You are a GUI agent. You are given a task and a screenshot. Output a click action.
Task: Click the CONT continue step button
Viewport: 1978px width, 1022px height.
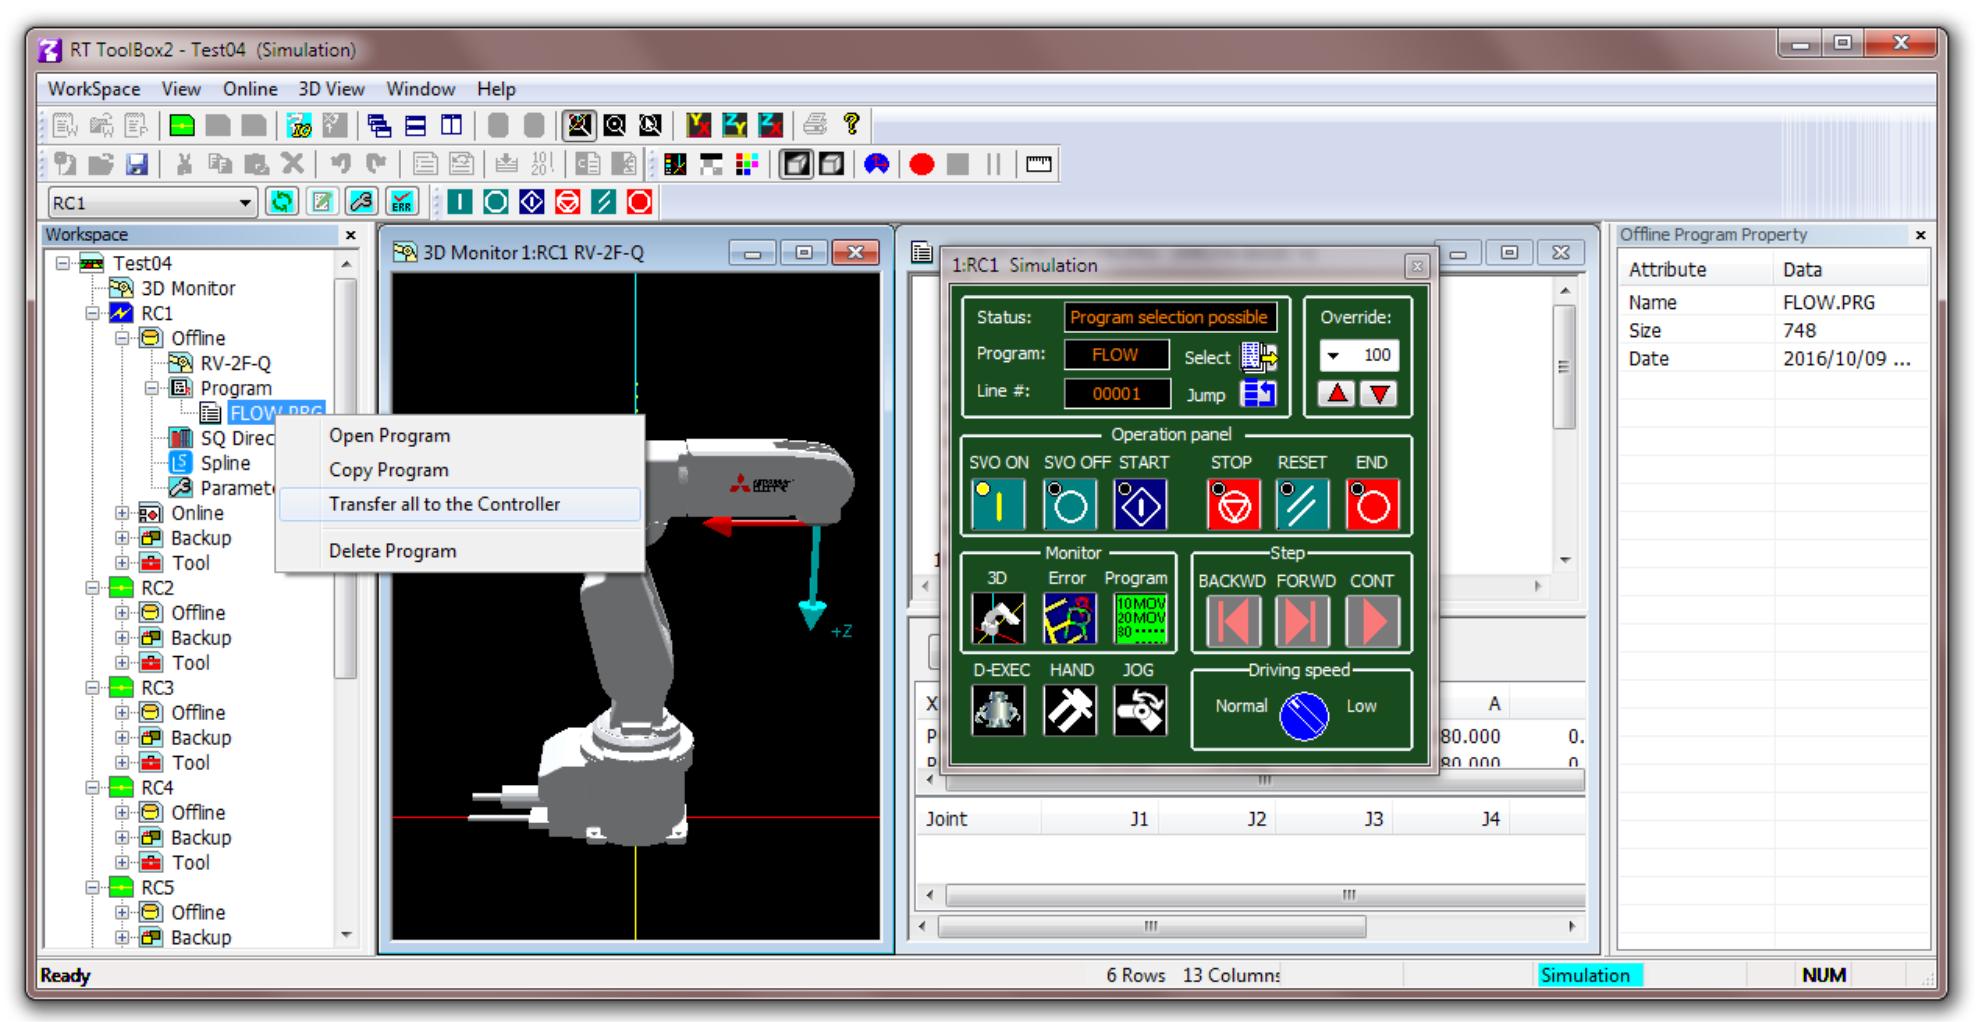1372,621
